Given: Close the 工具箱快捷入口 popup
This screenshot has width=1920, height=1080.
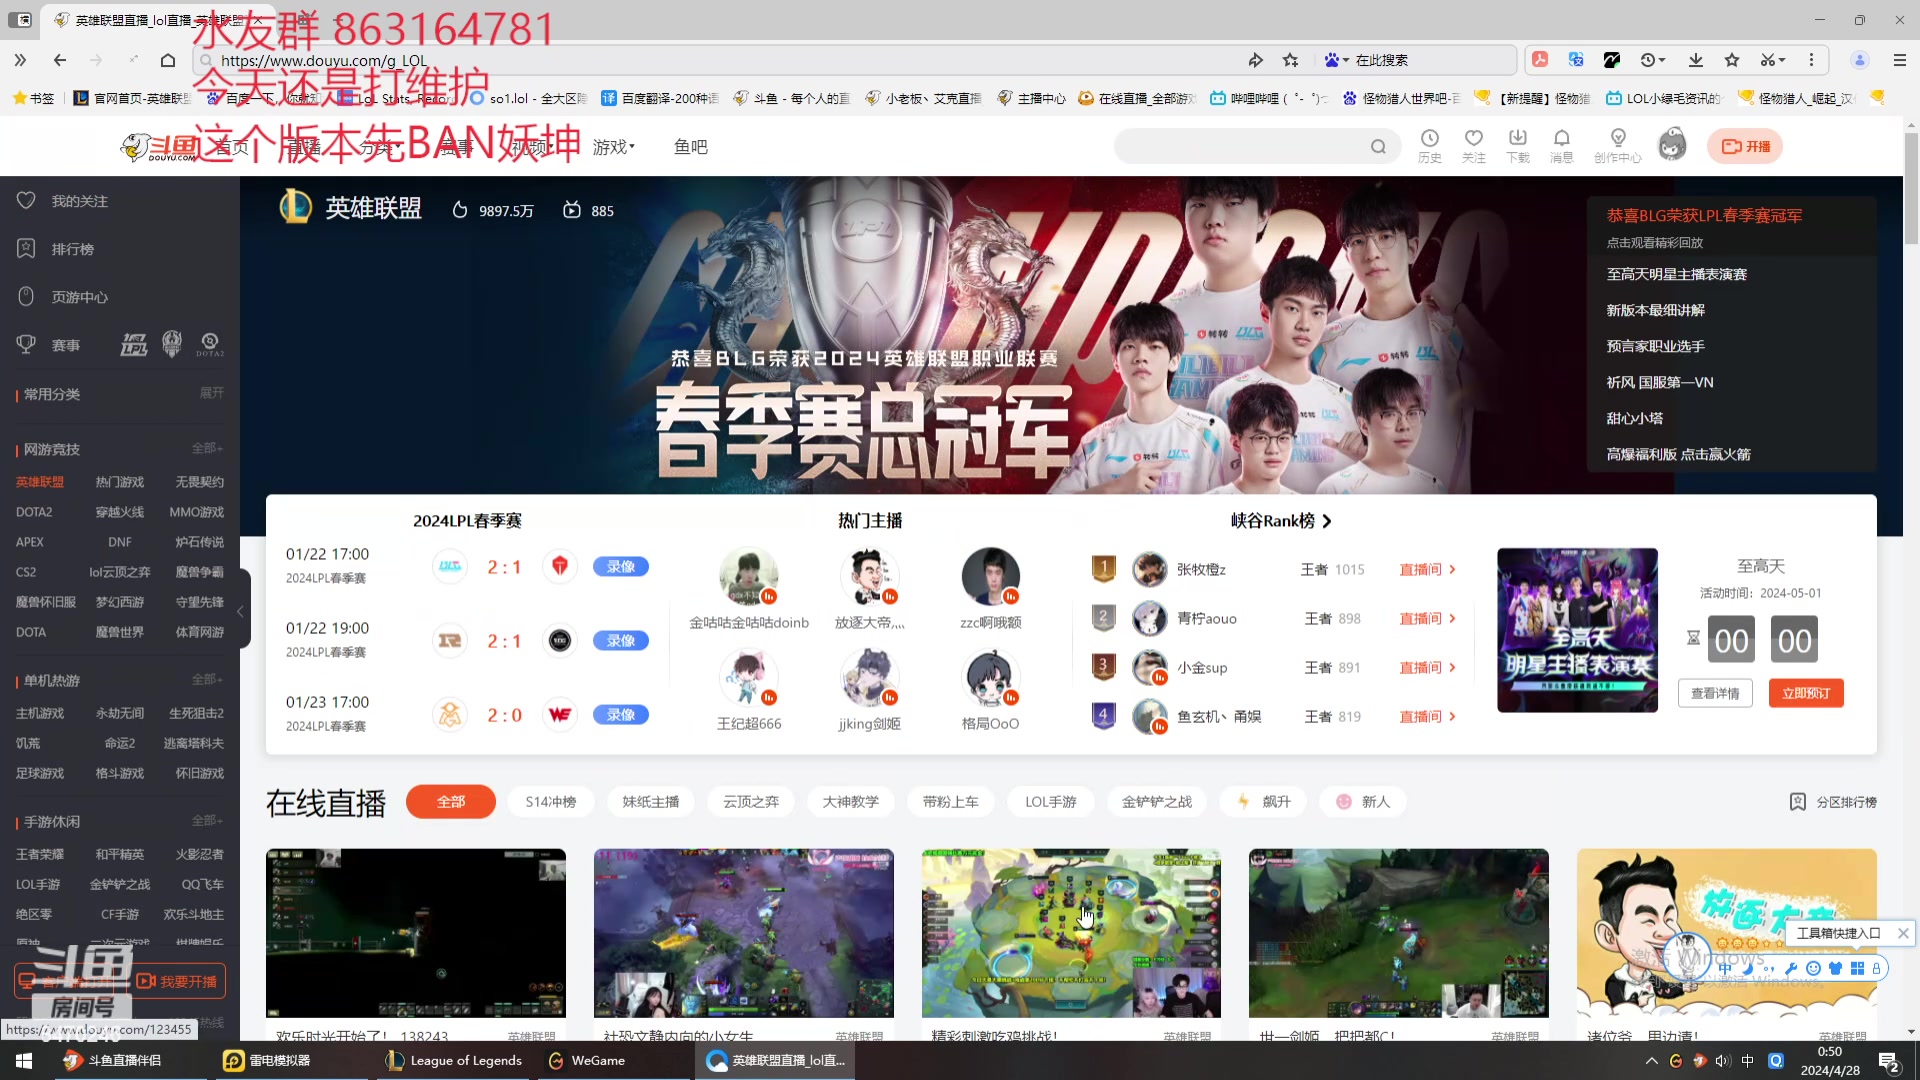Looking at the screenshot, I should pos(1903,933).
